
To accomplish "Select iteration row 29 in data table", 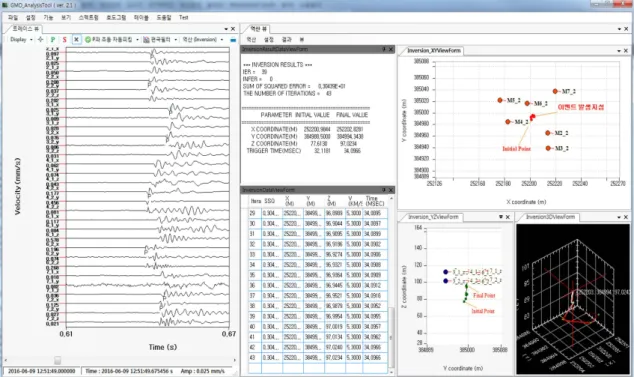I will (x=318, y=213).
